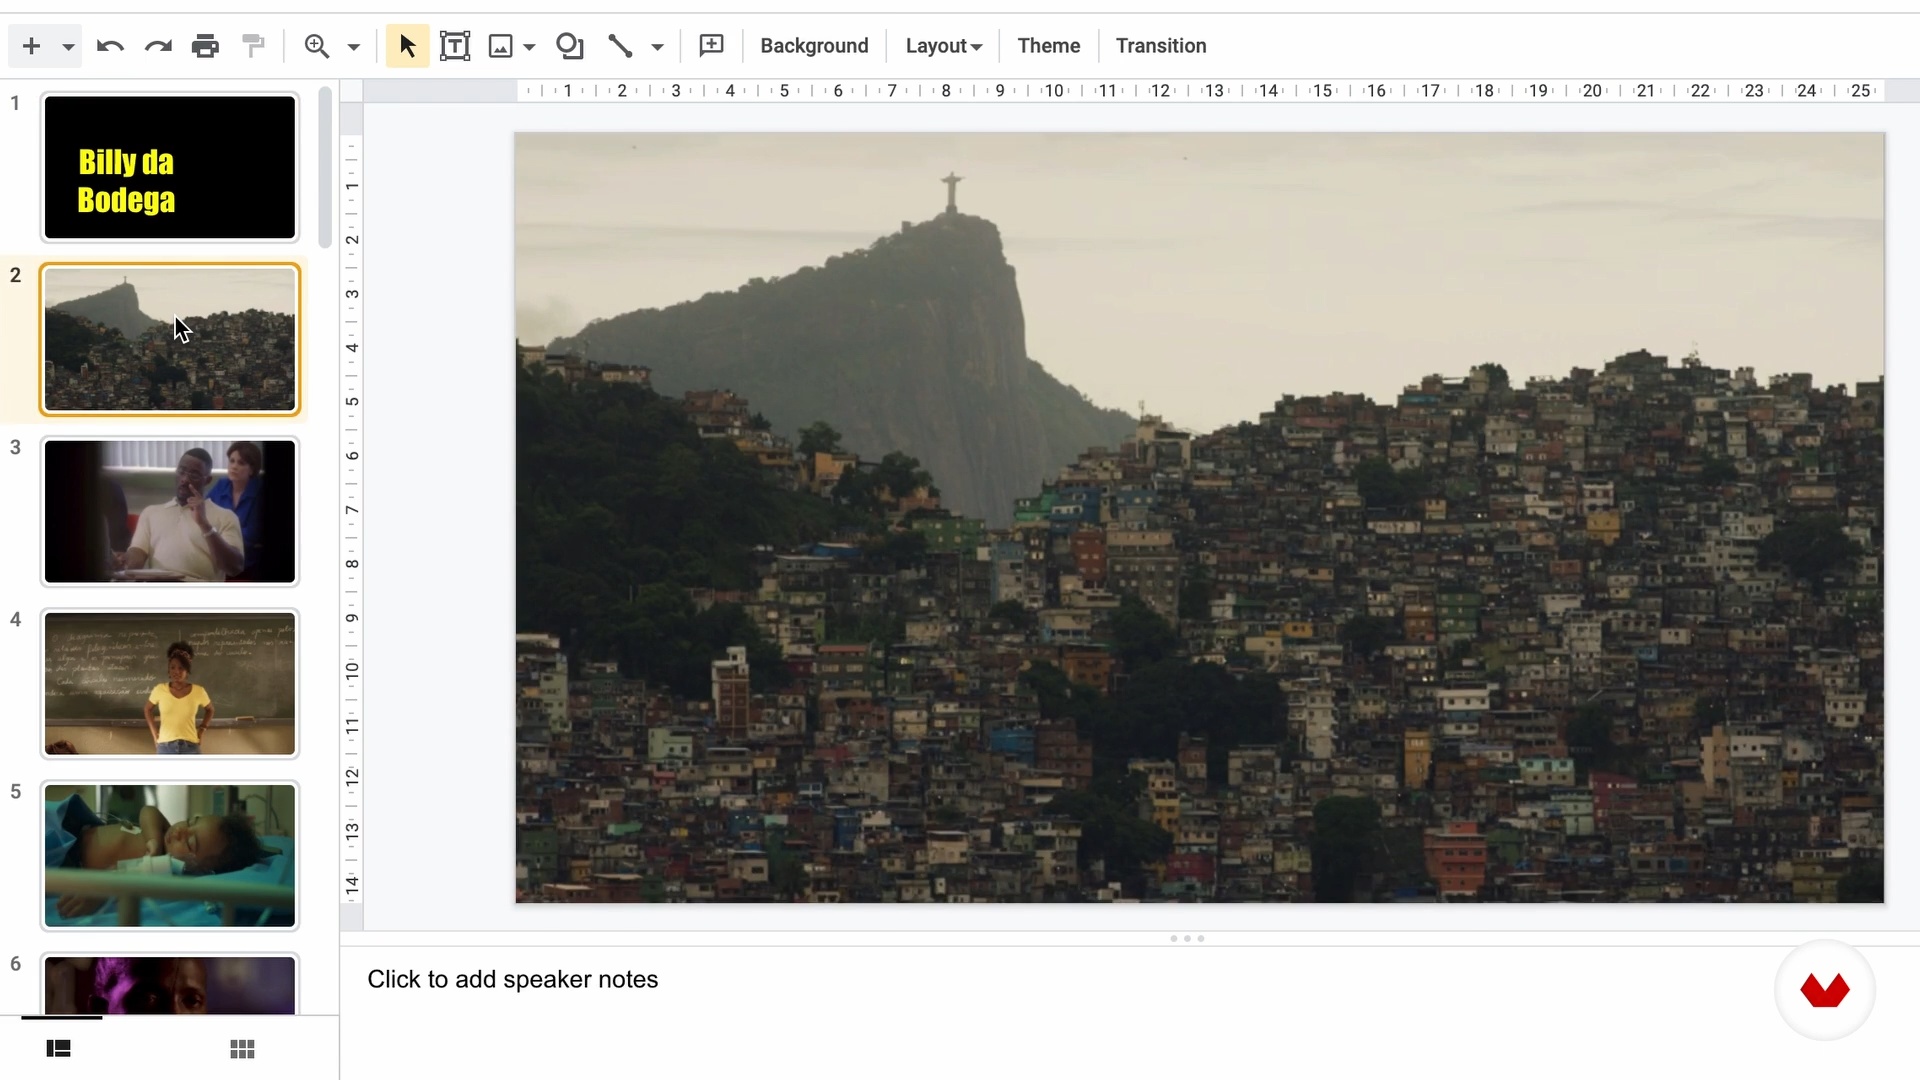Viewport: 1920px width, 1080px height.
Task: Click the new slide plus button
Action: point(31,46)
